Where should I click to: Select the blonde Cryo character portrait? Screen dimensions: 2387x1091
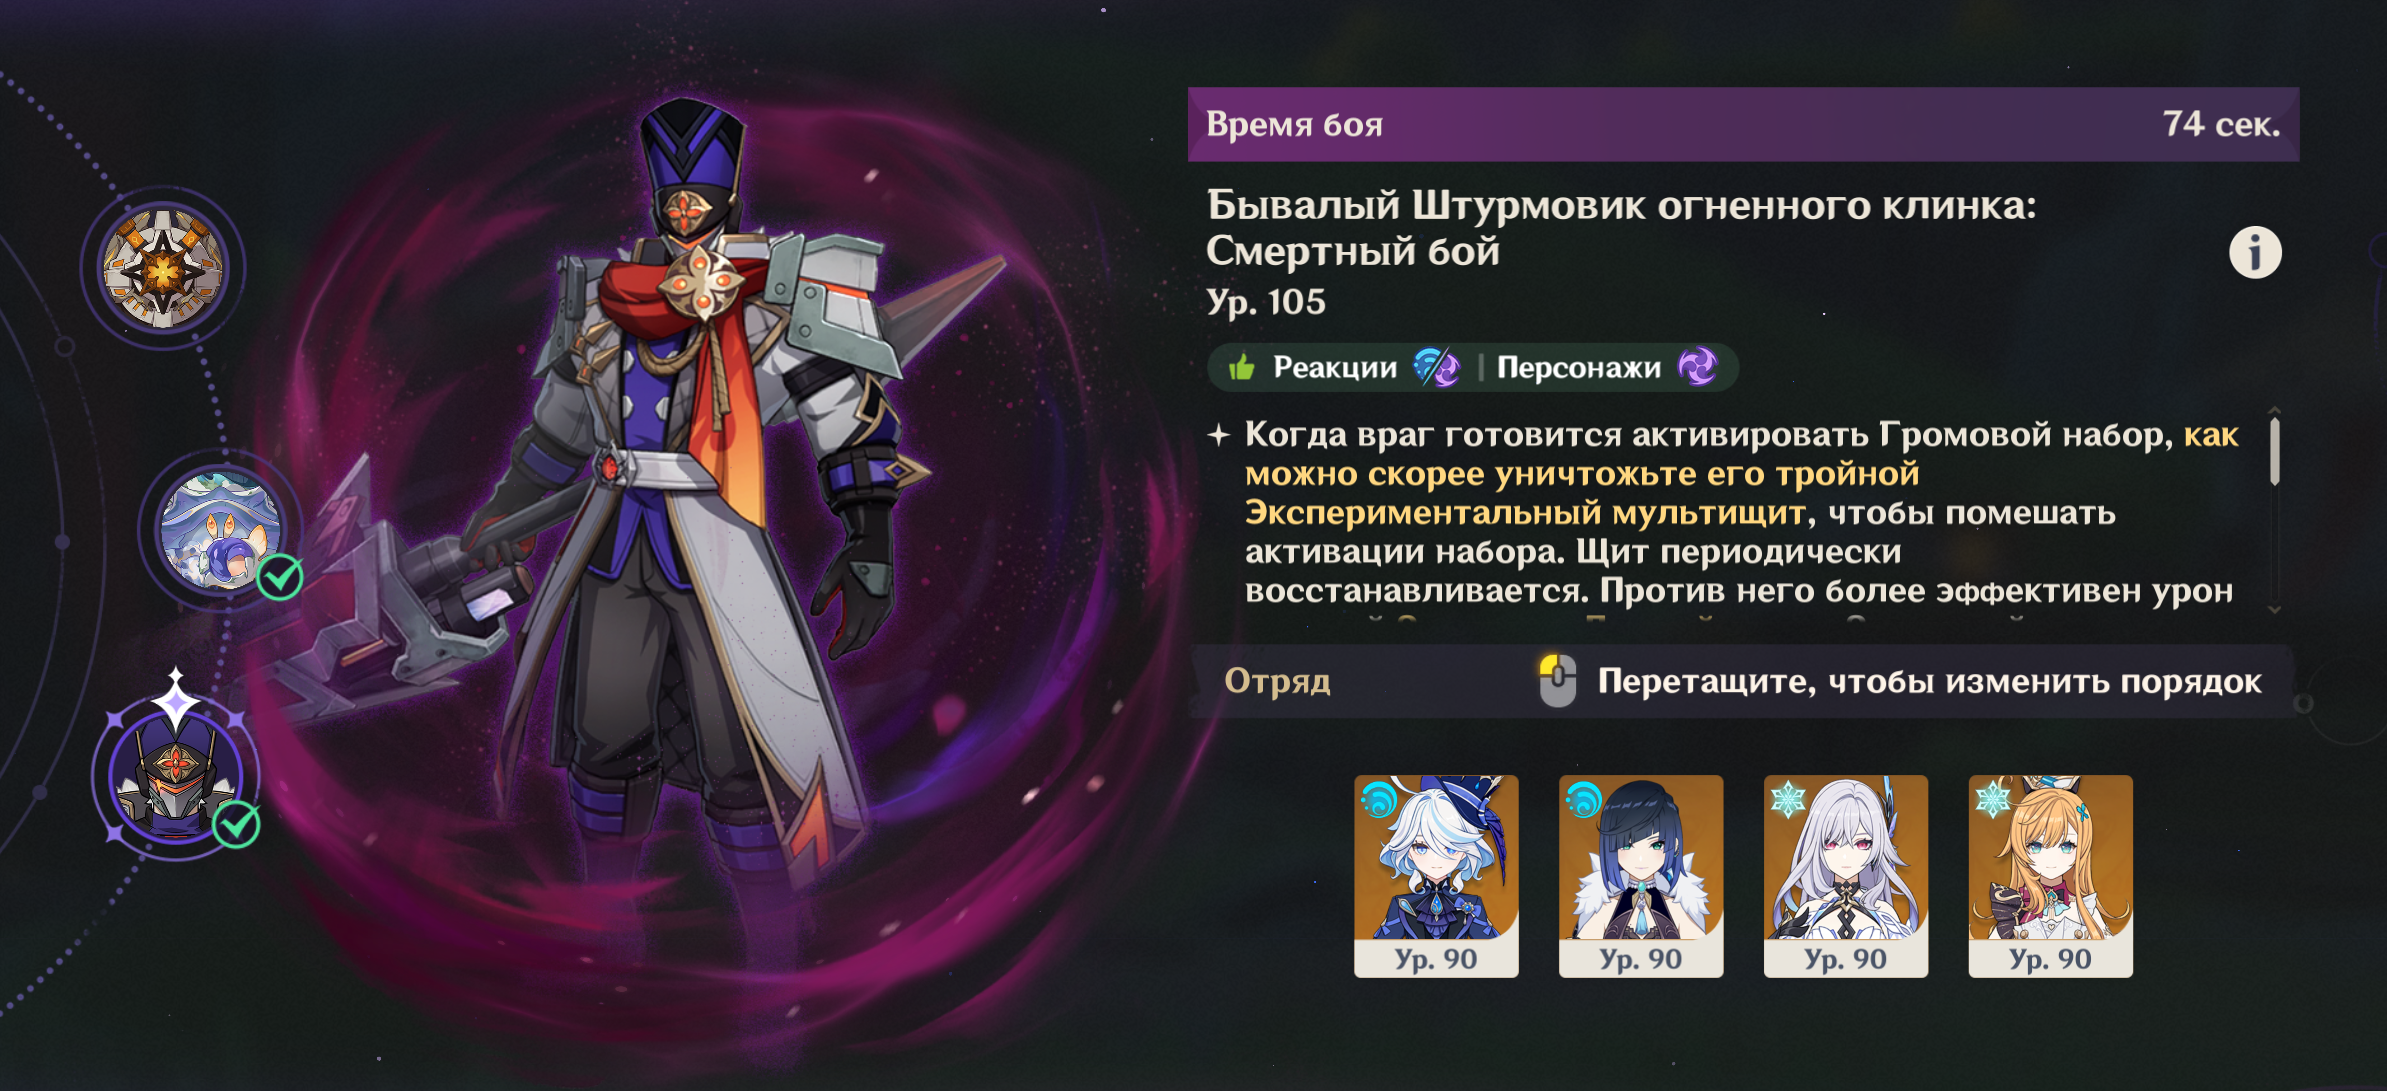(x=2050, y=876)
